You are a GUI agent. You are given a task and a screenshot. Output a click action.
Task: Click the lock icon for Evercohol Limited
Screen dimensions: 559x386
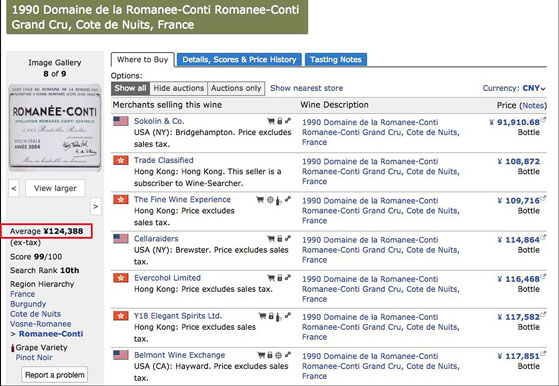(x=280, y=278)
